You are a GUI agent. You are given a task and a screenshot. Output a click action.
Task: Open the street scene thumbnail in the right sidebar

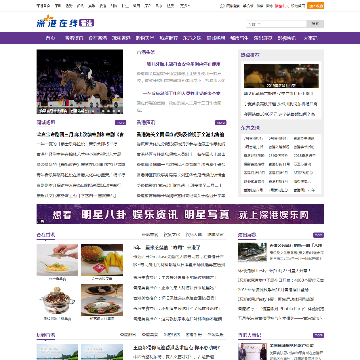click(252, 252)
